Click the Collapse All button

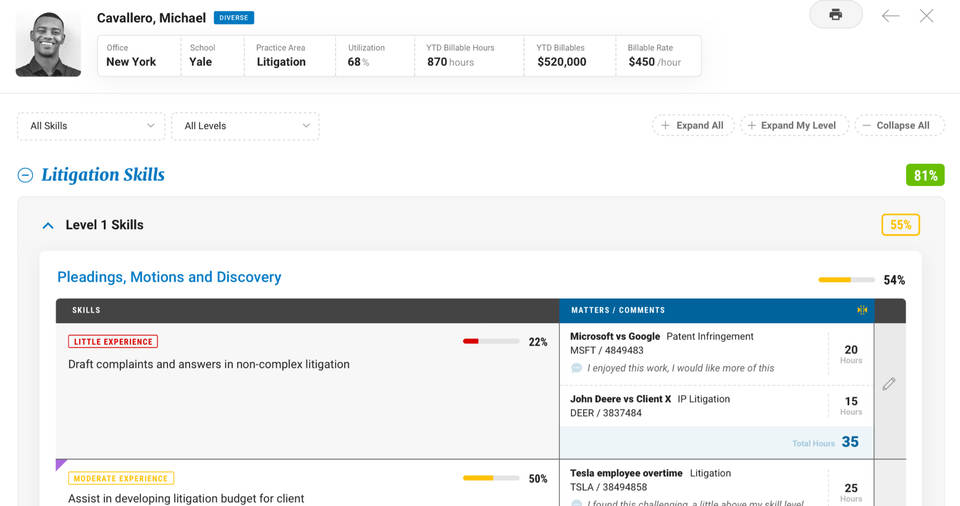click(899, 126)
